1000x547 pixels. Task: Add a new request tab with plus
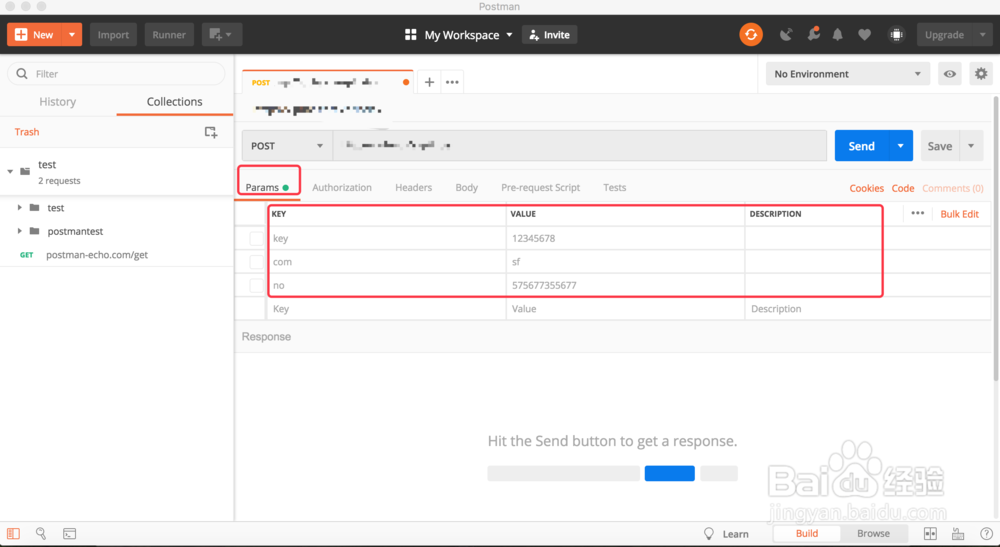coord(429,82)
